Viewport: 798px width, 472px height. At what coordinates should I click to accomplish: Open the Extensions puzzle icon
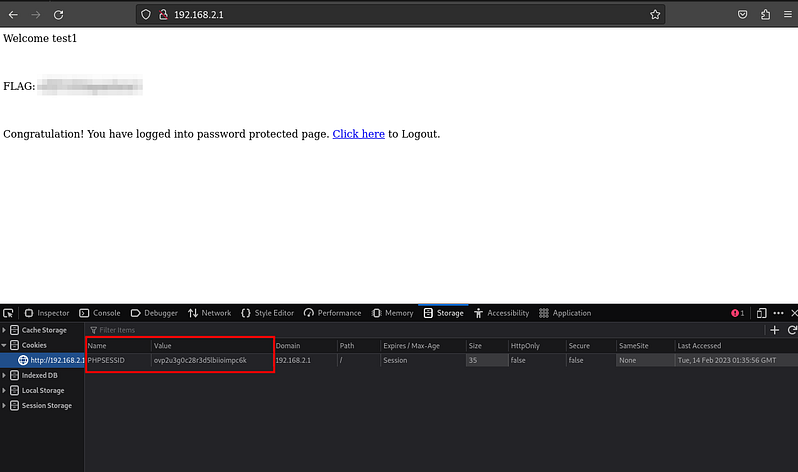coord(765,15)
